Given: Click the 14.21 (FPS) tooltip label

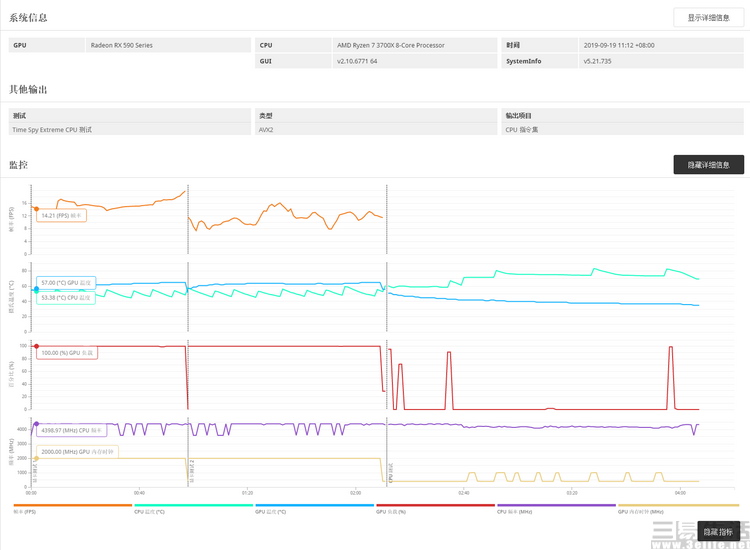Looking at the screenshot, I should [61, 216].
